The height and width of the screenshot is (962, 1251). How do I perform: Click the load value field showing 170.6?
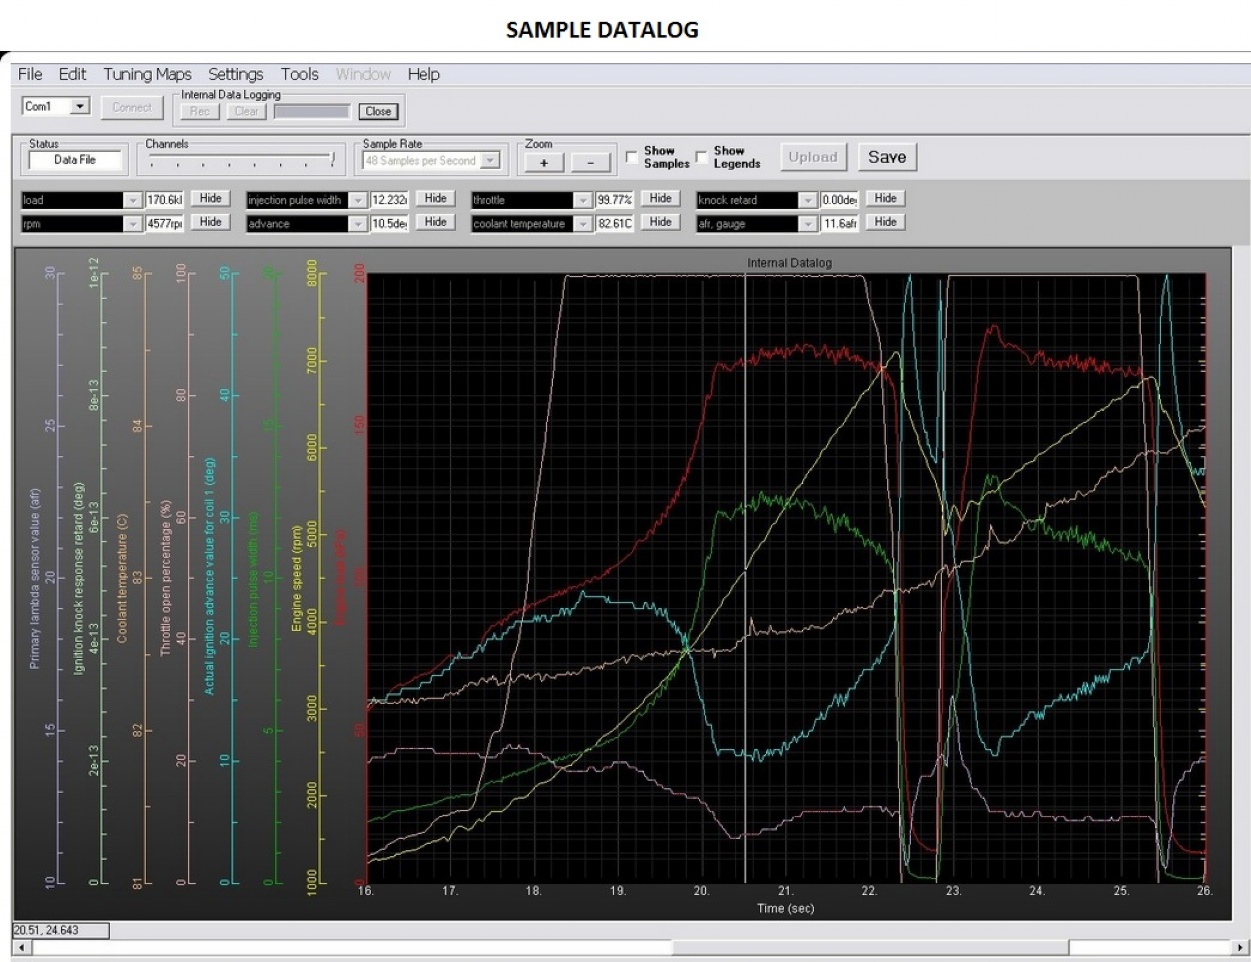(x=165, y=200)
